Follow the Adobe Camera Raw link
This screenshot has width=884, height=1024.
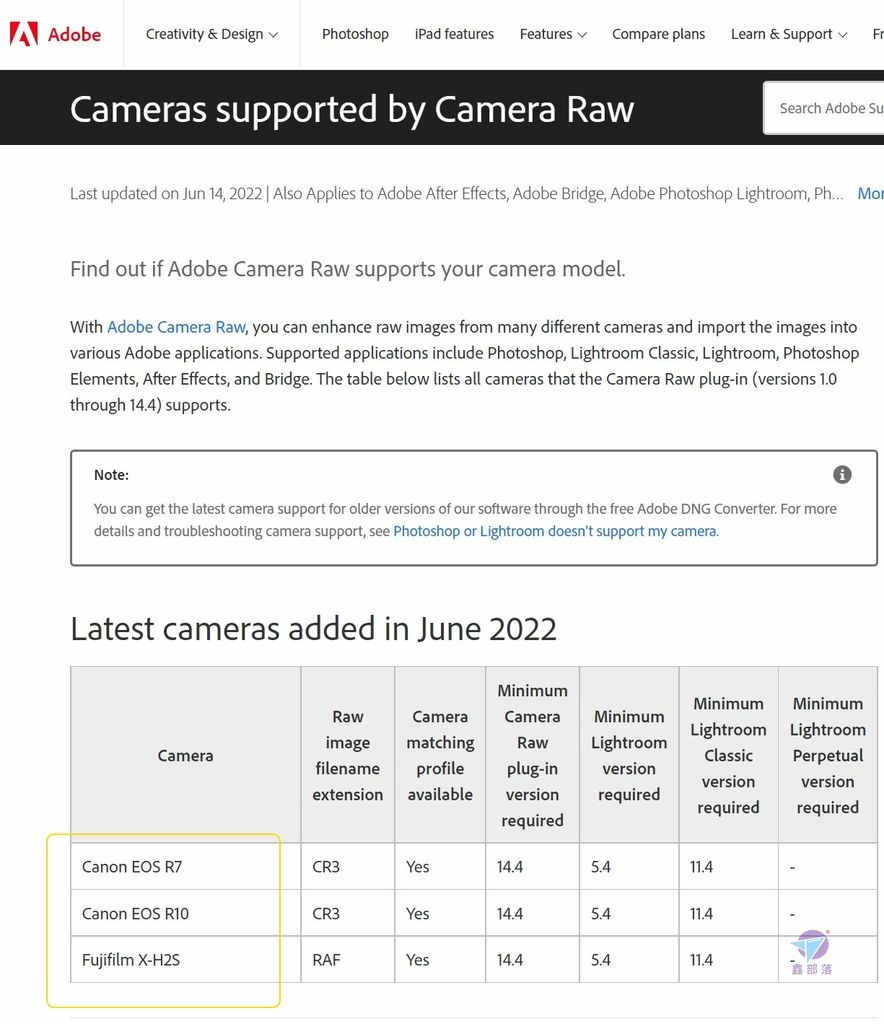click(176, 327)
